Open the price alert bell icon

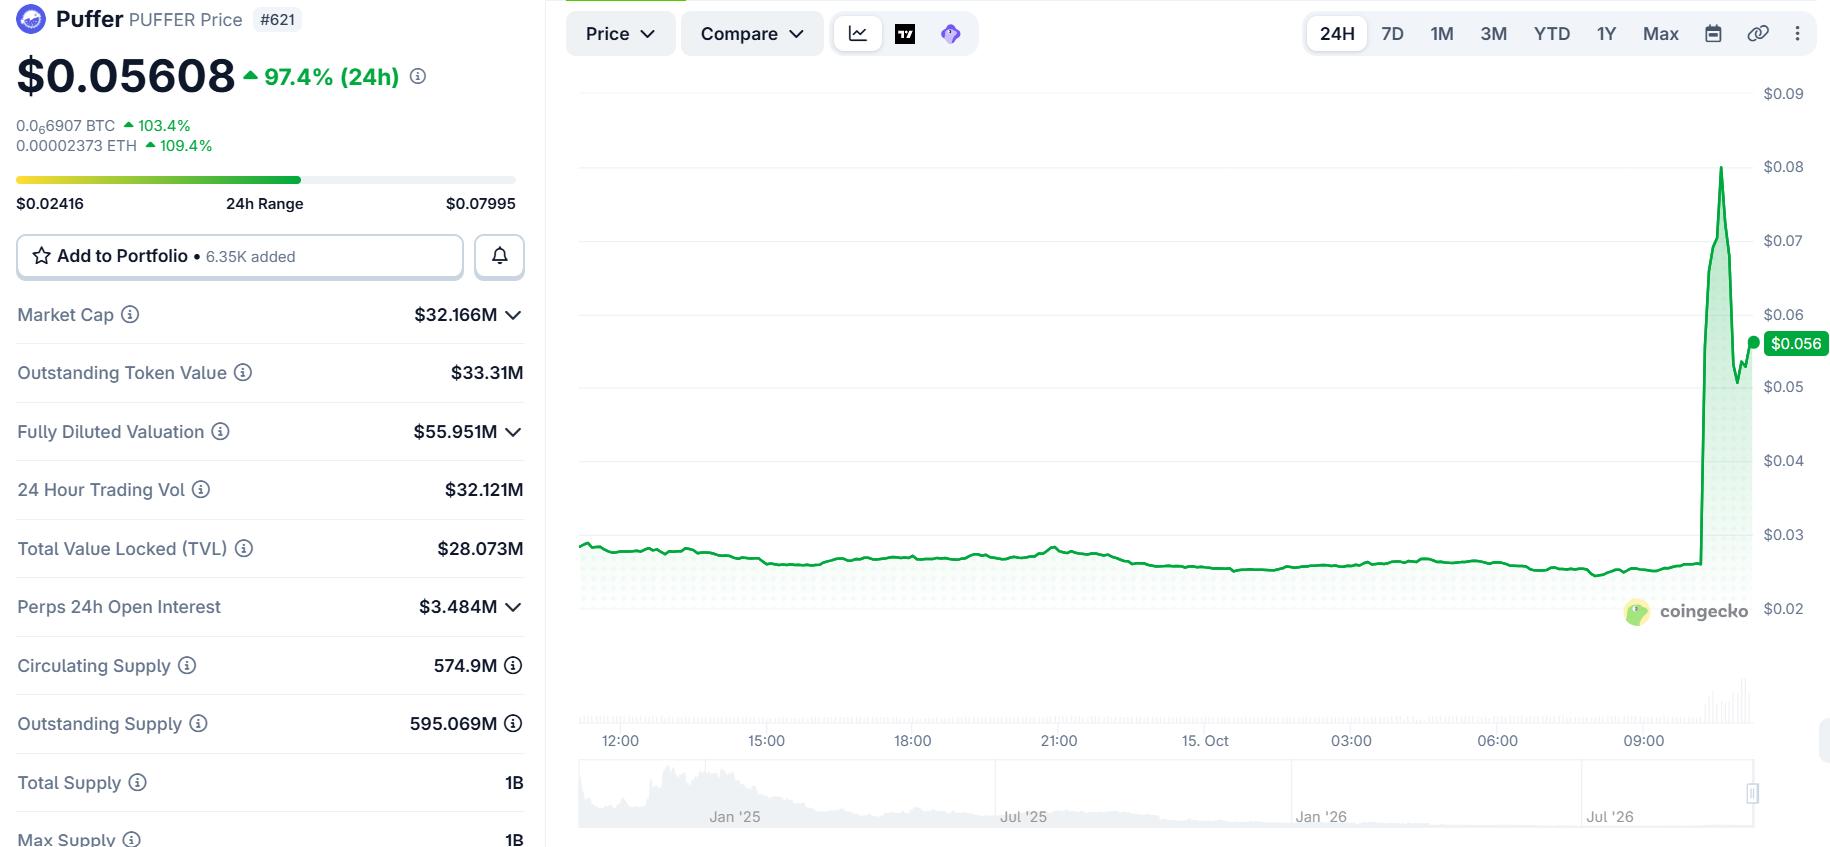click(500, 256)
